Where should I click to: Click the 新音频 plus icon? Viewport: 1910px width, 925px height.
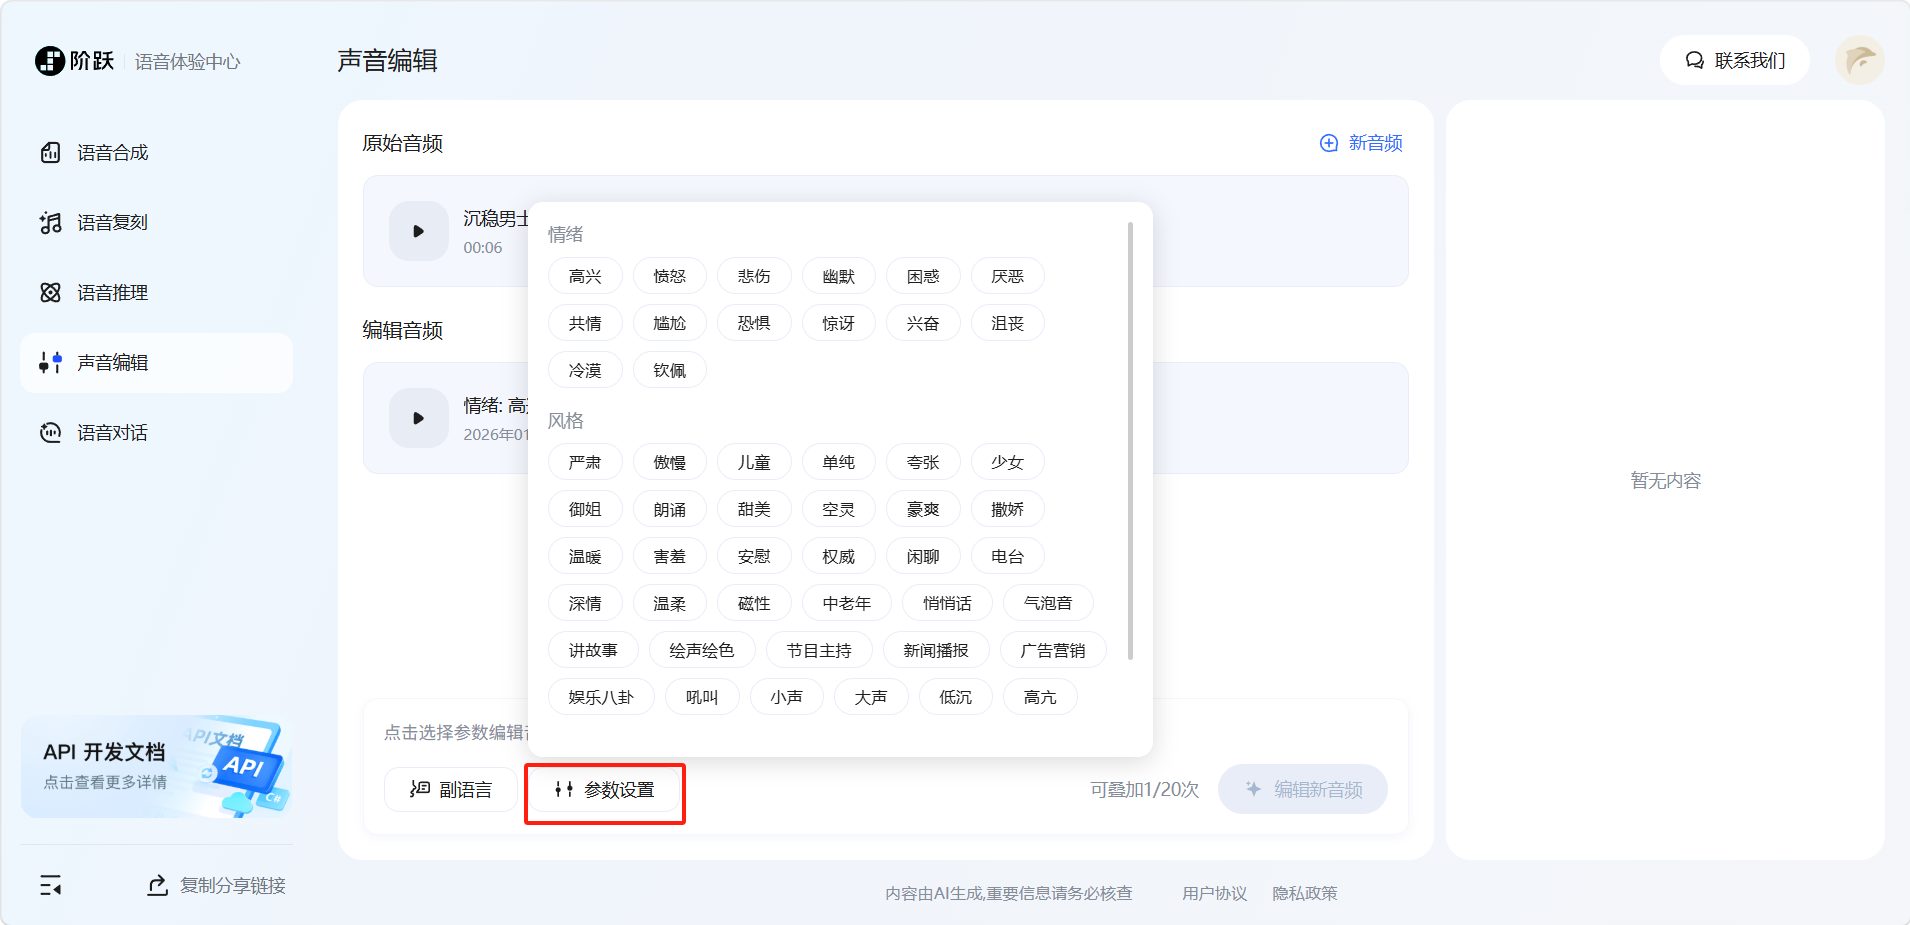pos(1329,143)
